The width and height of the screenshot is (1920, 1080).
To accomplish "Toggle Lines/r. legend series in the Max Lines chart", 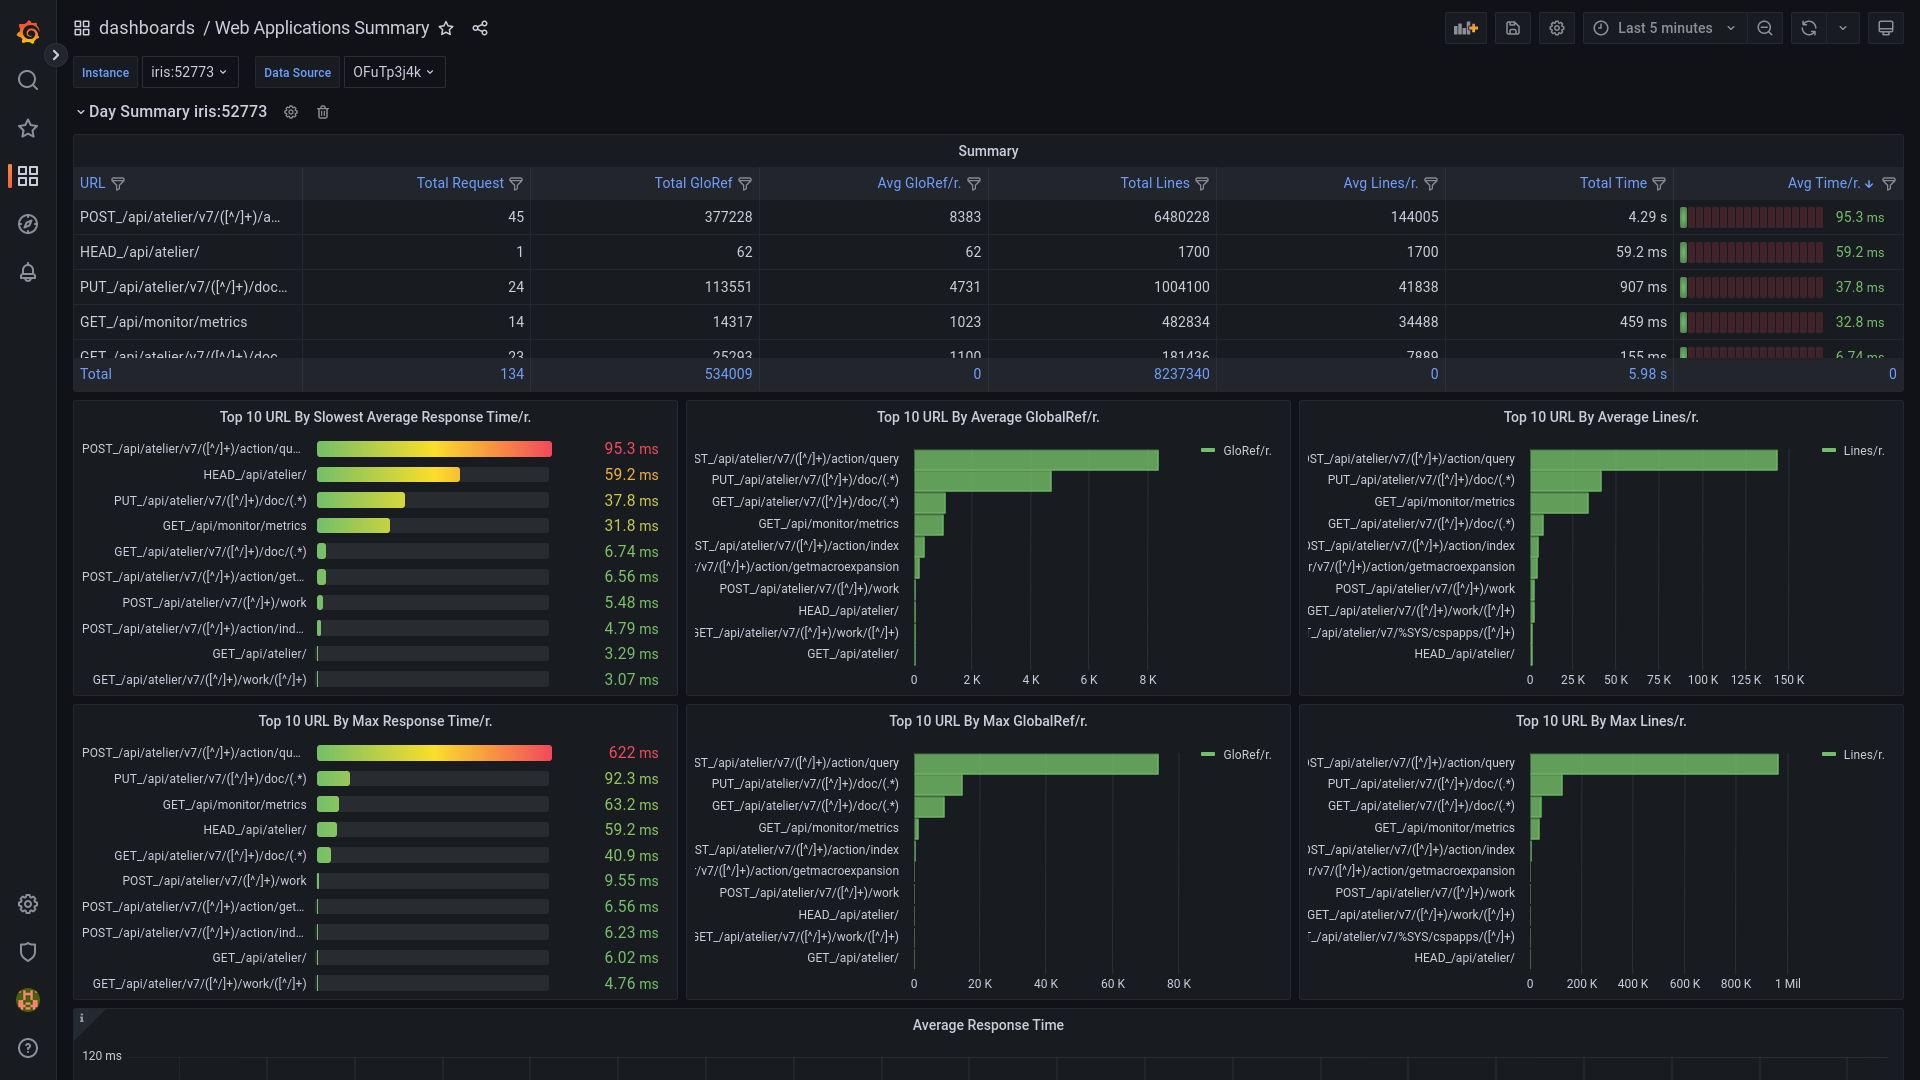I will tap(1862, 755).
